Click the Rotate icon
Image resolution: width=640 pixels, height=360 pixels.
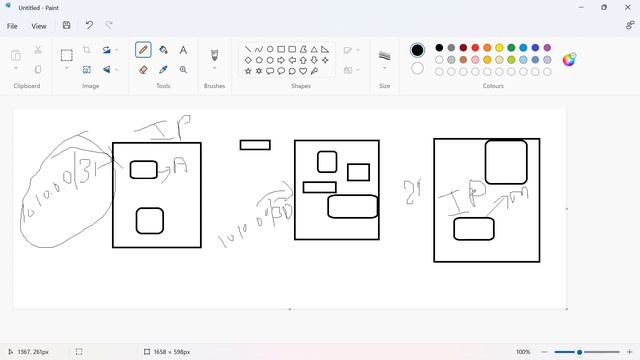(107, 50)
